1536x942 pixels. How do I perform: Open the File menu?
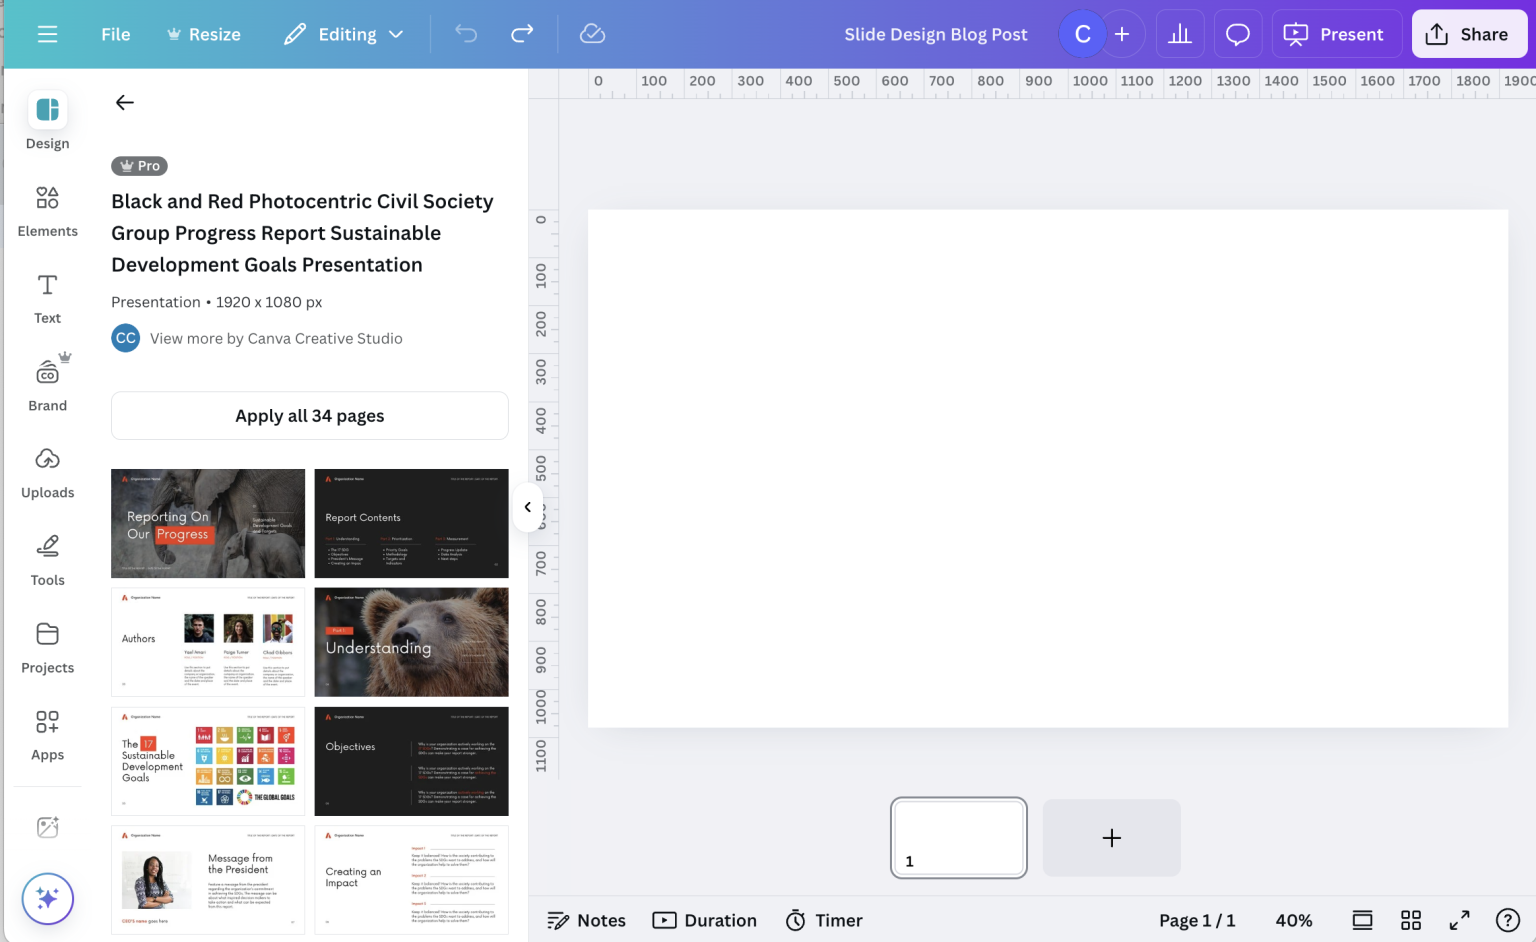pyautogui.click(x=115, y=33)
